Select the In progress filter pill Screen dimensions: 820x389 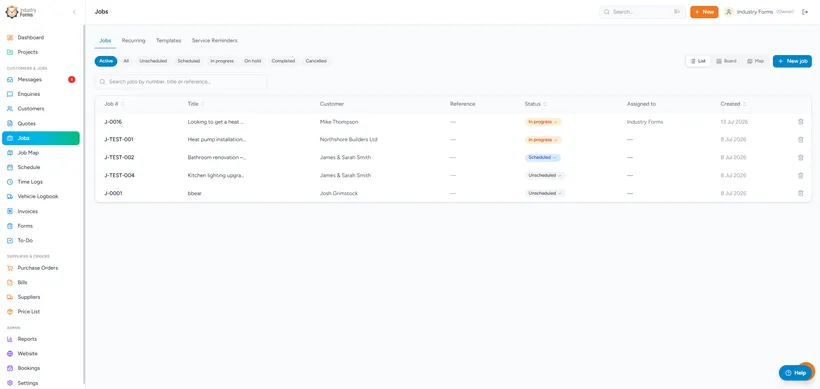click(222, 61)
